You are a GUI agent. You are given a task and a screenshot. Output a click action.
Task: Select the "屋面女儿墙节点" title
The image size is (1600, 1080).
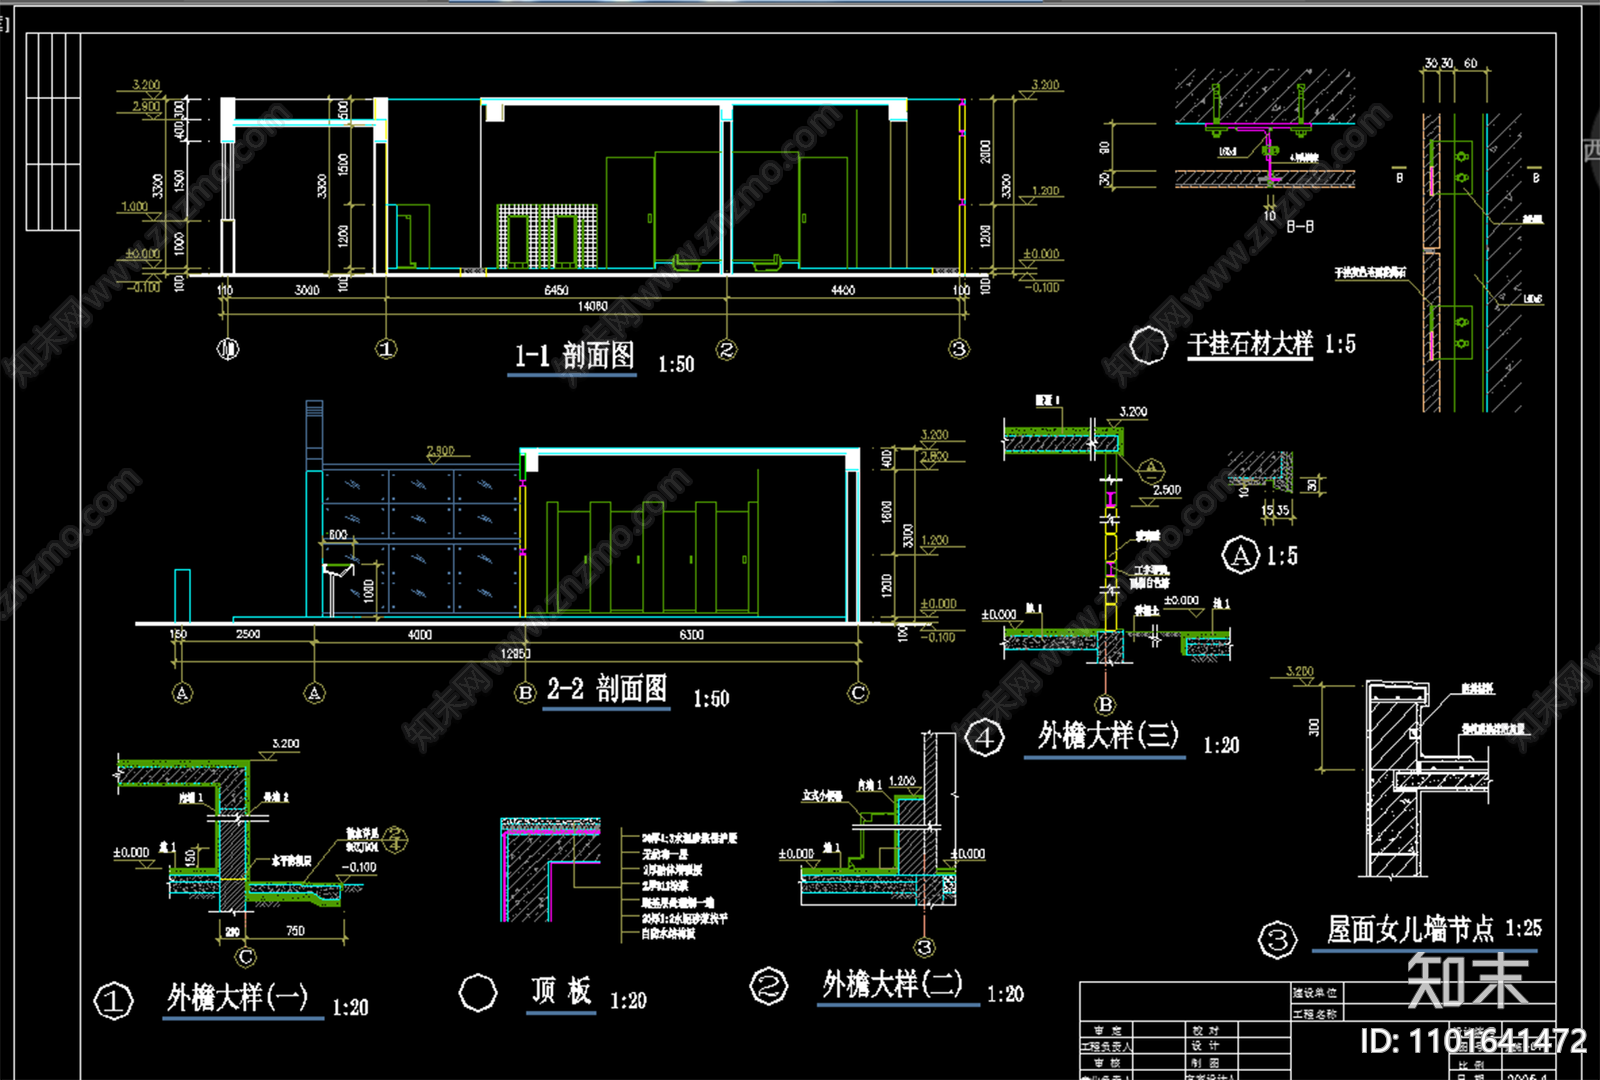point(1410,929)
